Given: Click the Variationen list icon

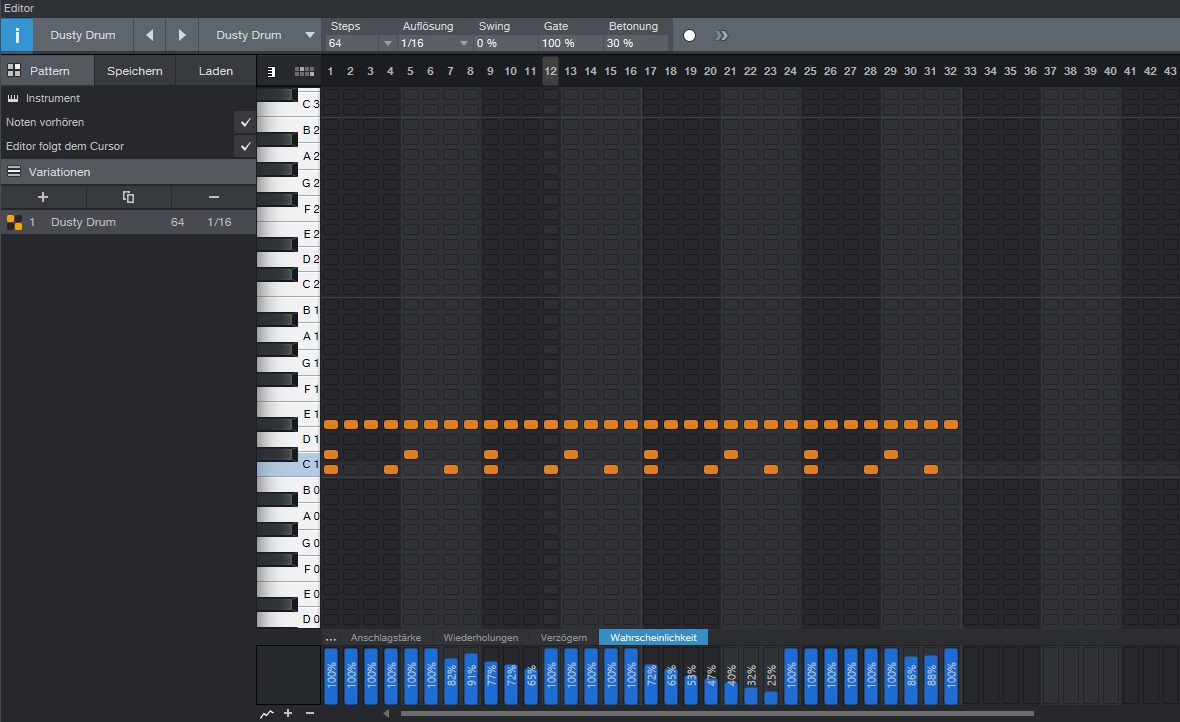Looking at the screenshot, I should (x=14, y=171).
